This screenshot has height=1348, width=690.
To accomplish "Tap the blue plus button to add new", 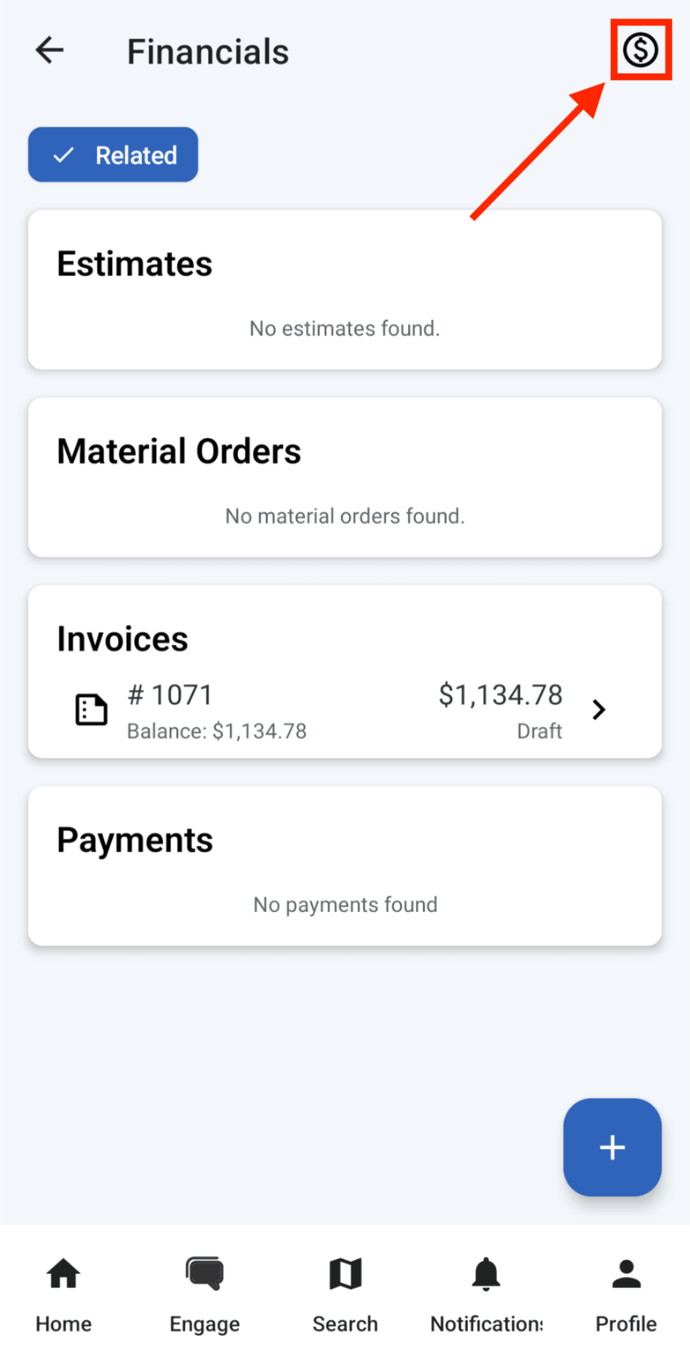I will point(612,1147).
